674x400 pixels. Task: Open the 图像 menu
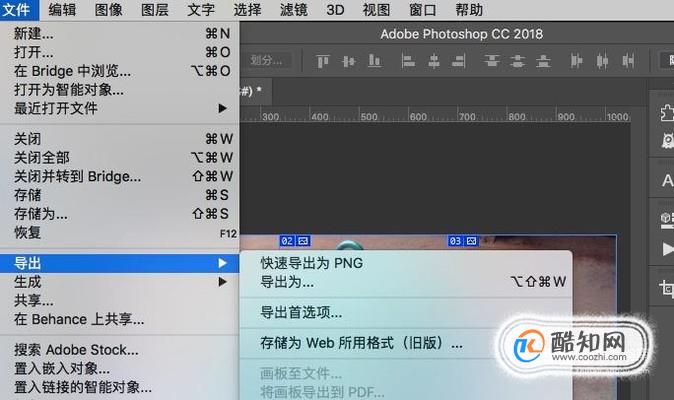click(x=109, y=10)
